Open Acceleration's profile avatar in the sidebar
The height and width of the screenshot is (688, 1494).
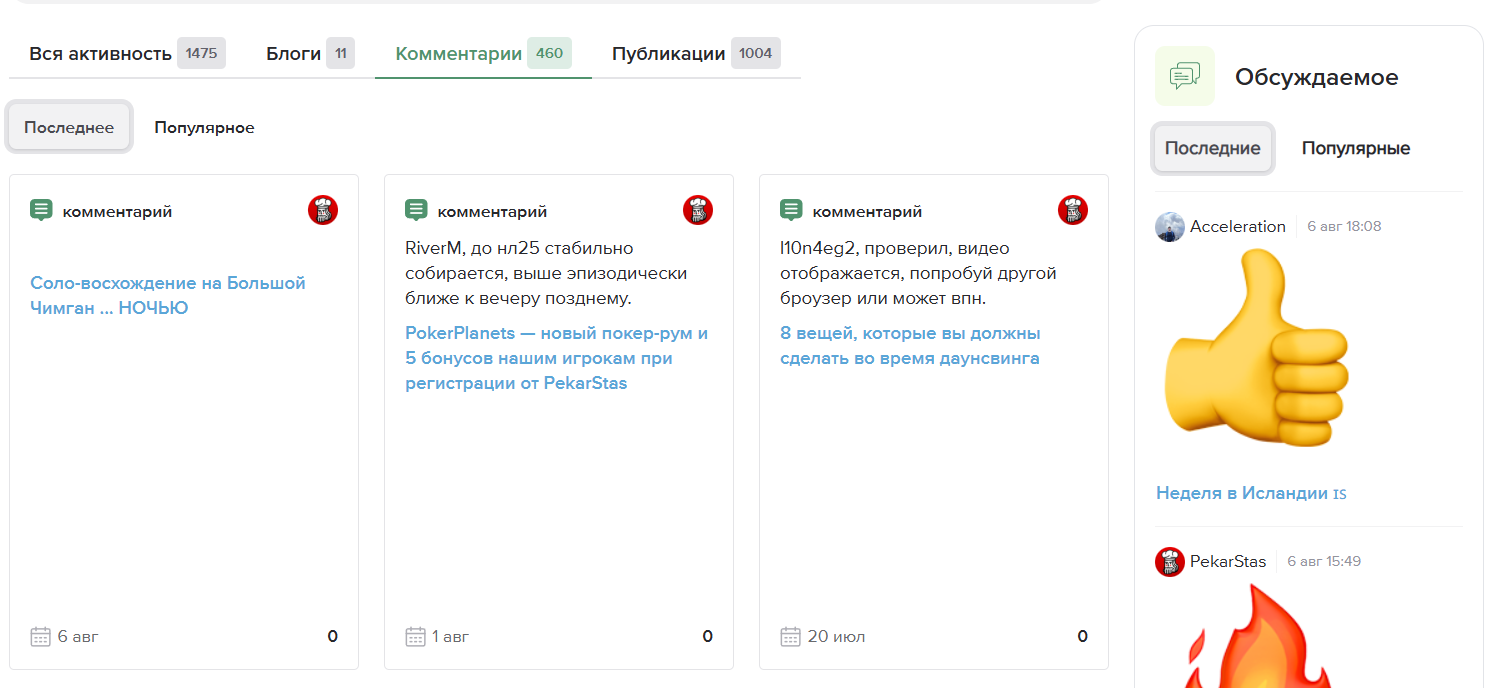1167,226
